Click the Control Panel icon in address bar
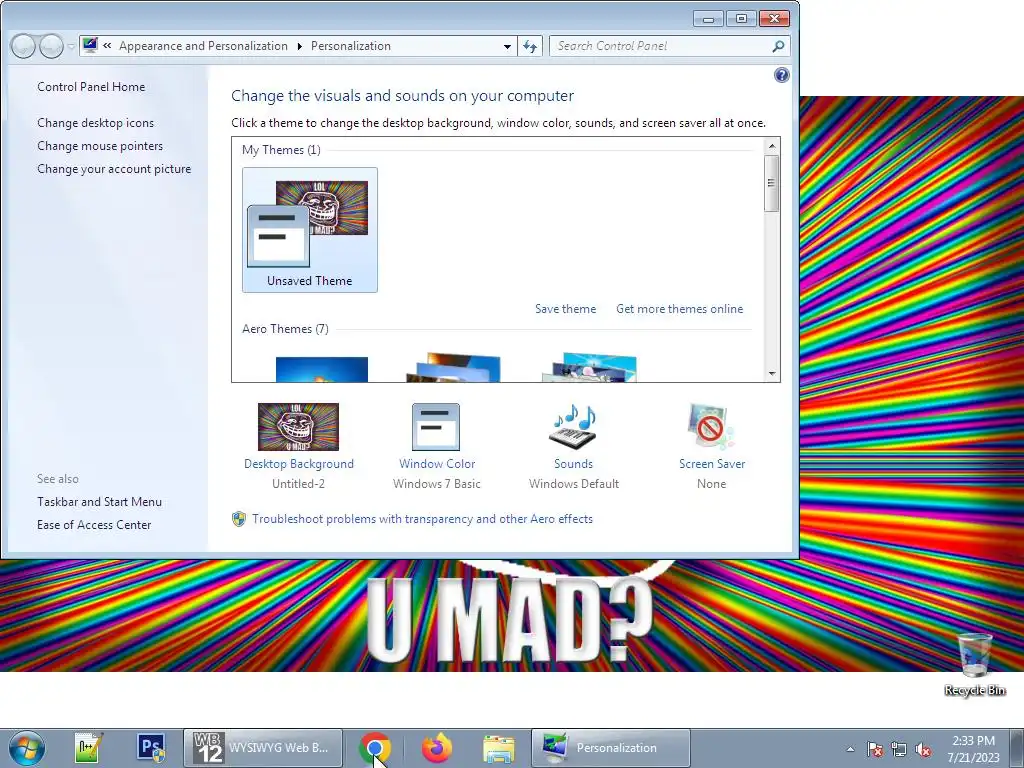The image size is (1024, 768). tap(91, 46)
